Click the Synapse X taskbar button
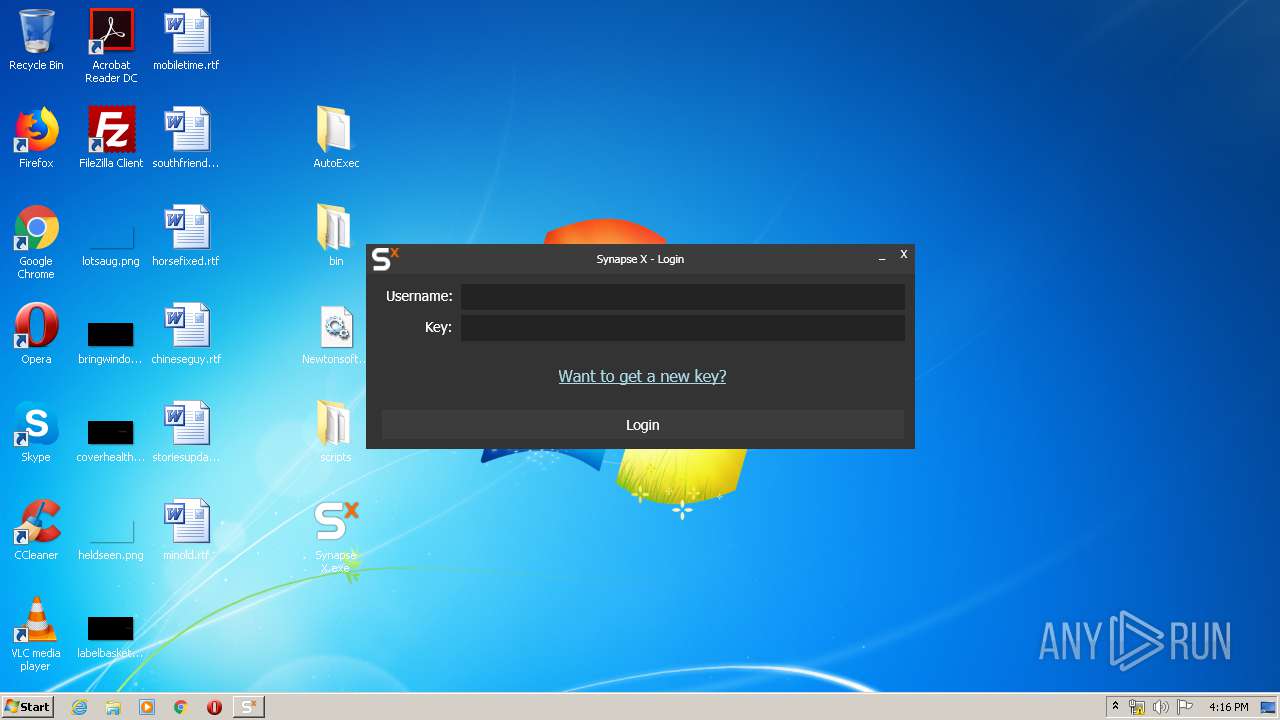Image resolution: width=1280 pixels, height=720 pixels. point(249,707)
